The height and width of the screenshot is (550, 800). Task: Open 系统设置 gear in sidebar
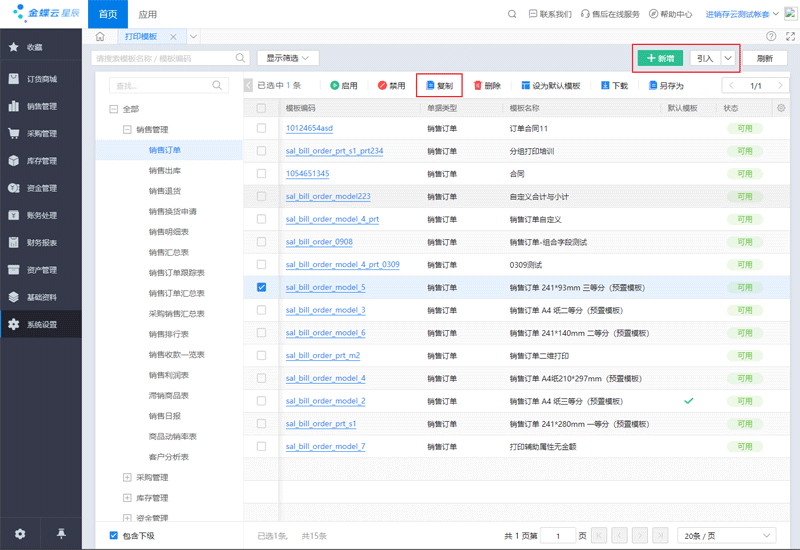coord(14,324)
